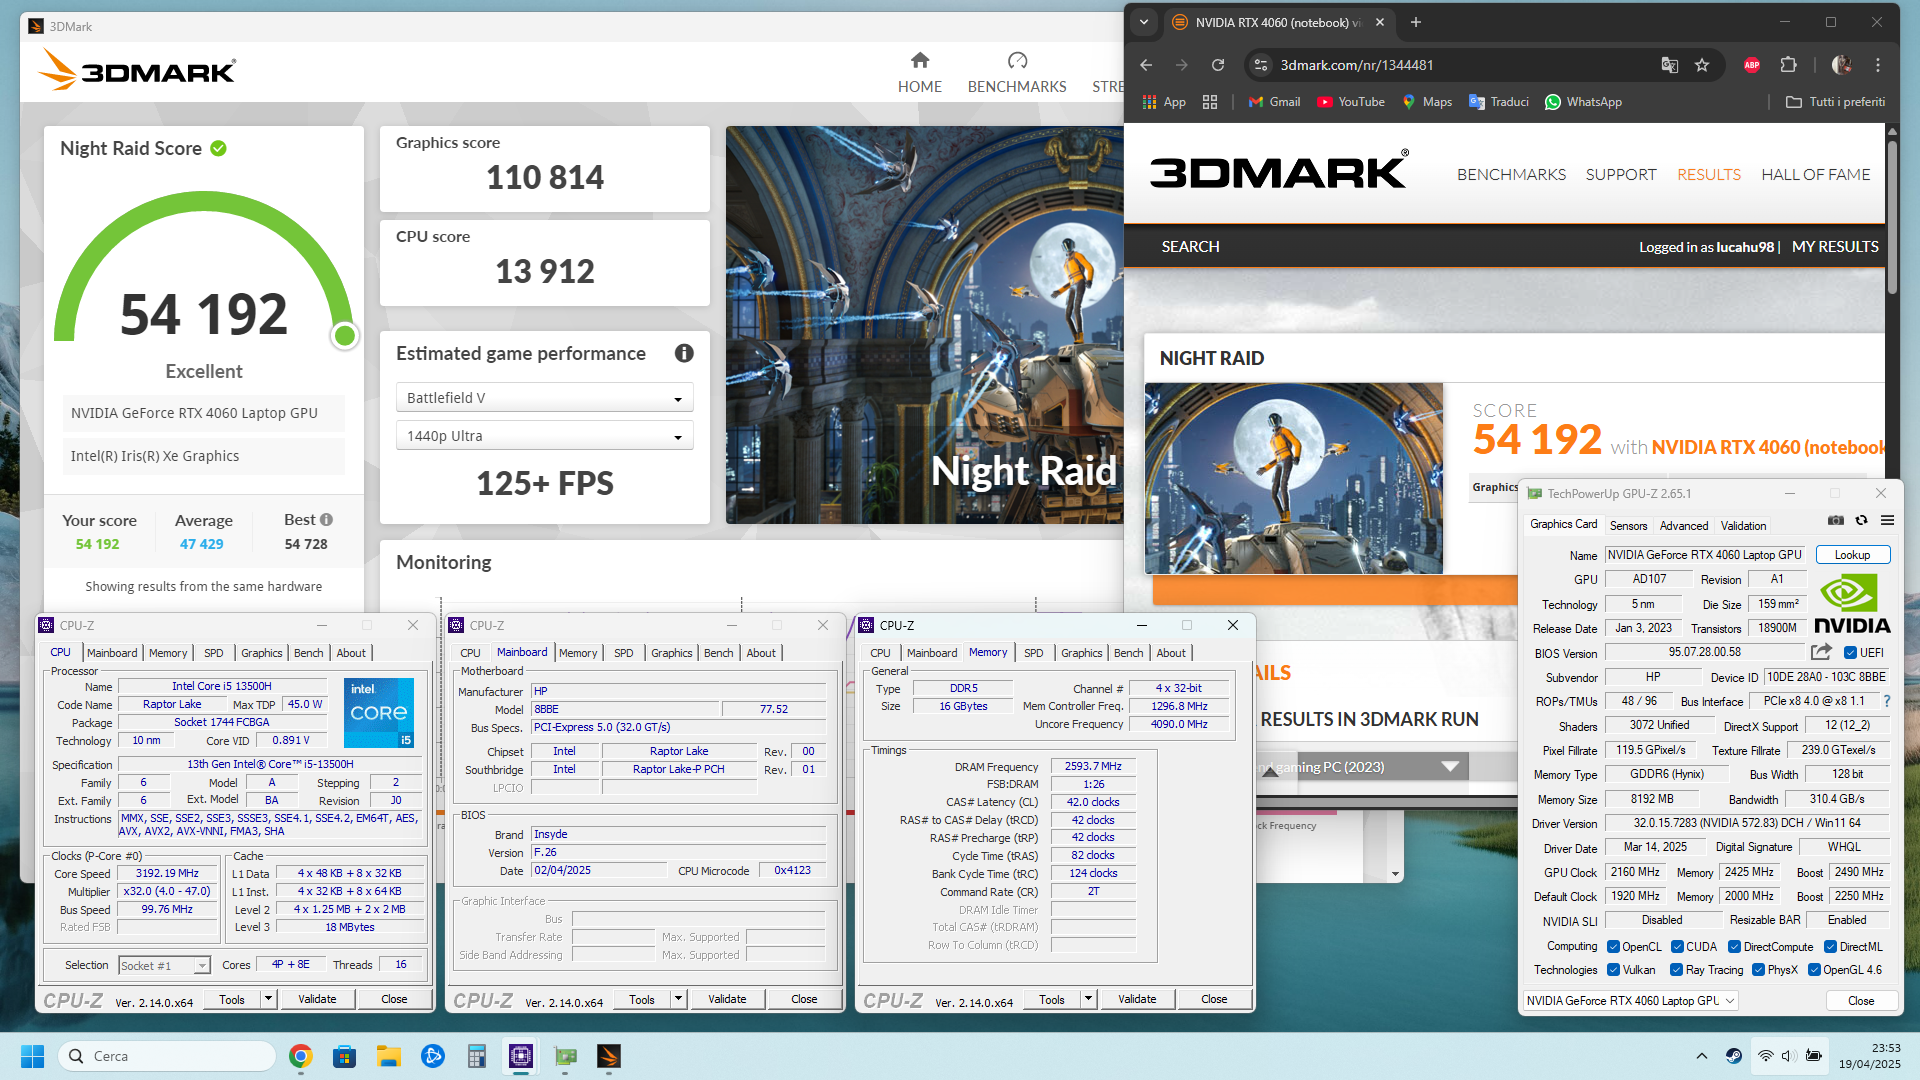Open GPU selector dropdown at GPU-Z bottom
Screen dimensions: 1920x1080
(x=1631, y=1001)
